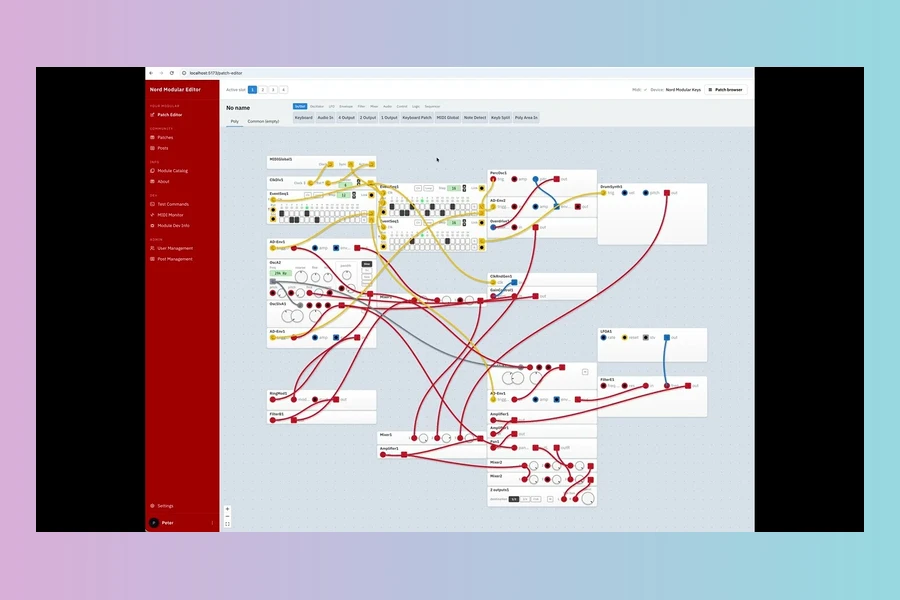Open the 2 outputs1 destination selector
The image size is (900, 600).
click(x=514, y=498)
